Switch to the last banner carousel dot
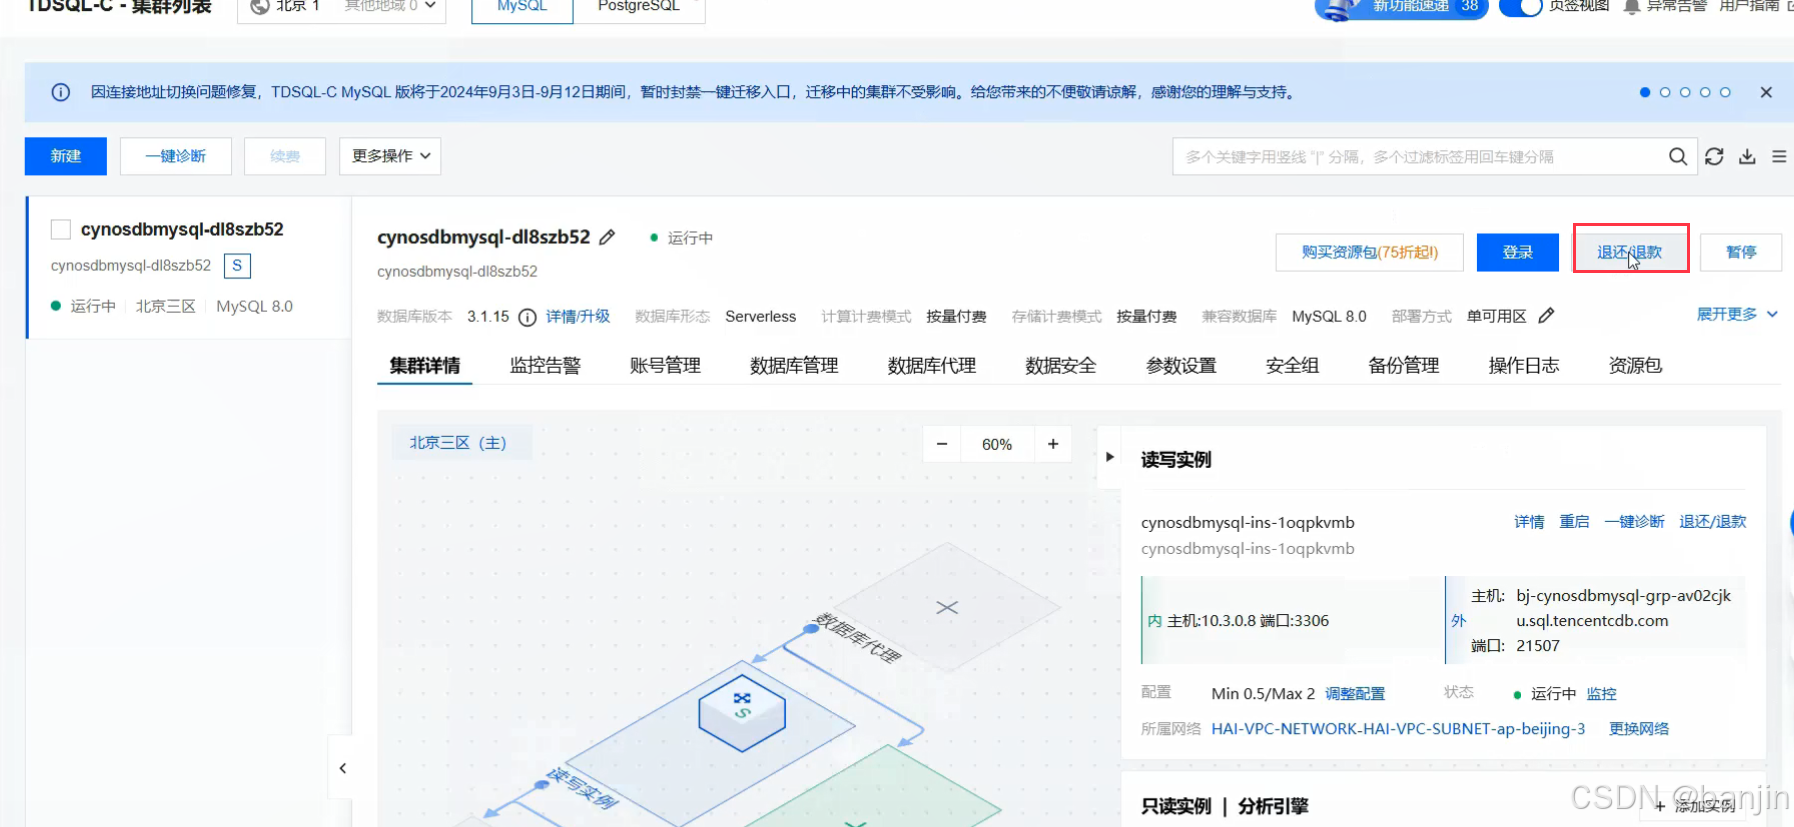Screen dimensions: 1794x827 tap(1725, 92)
